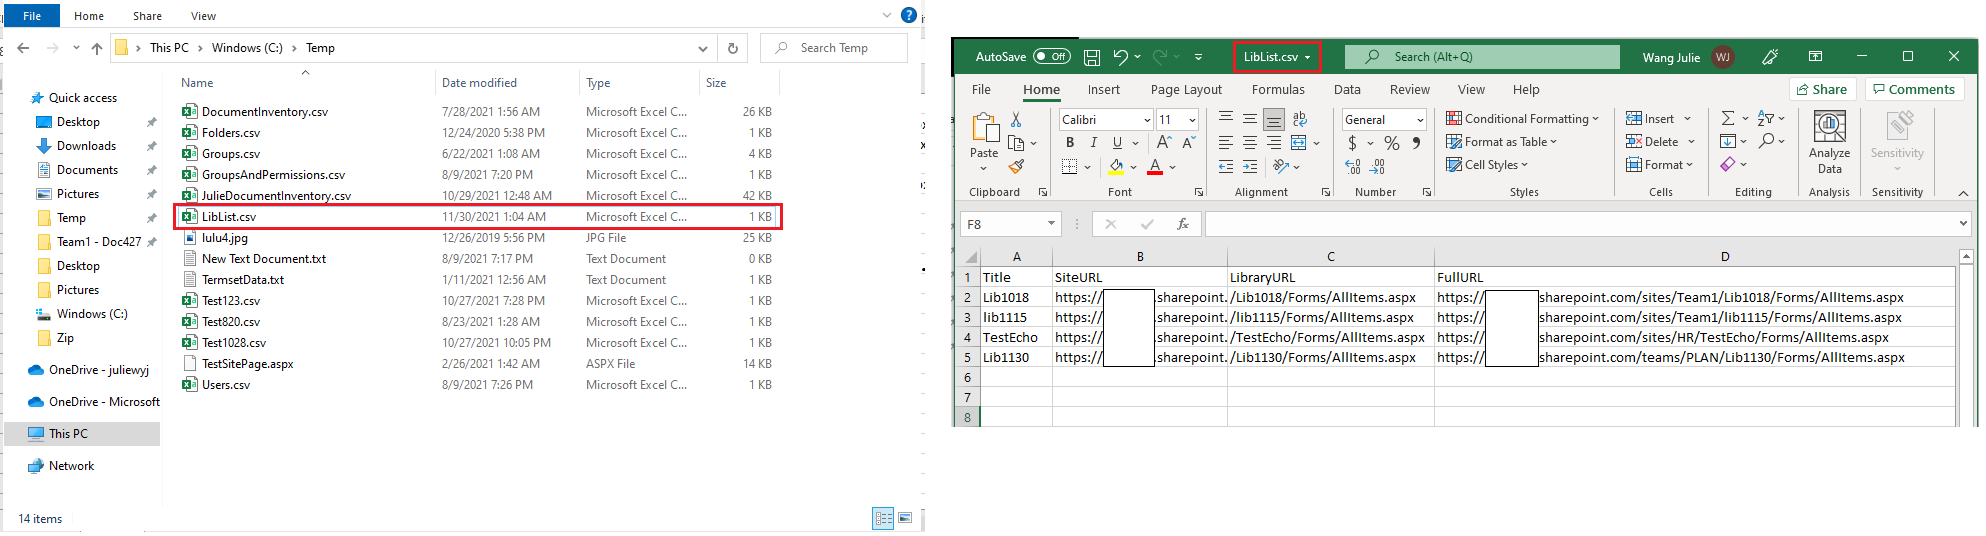Click the Cut scissors icon
This screenshot has height=536, width=1986.
tap(1017, 120)
